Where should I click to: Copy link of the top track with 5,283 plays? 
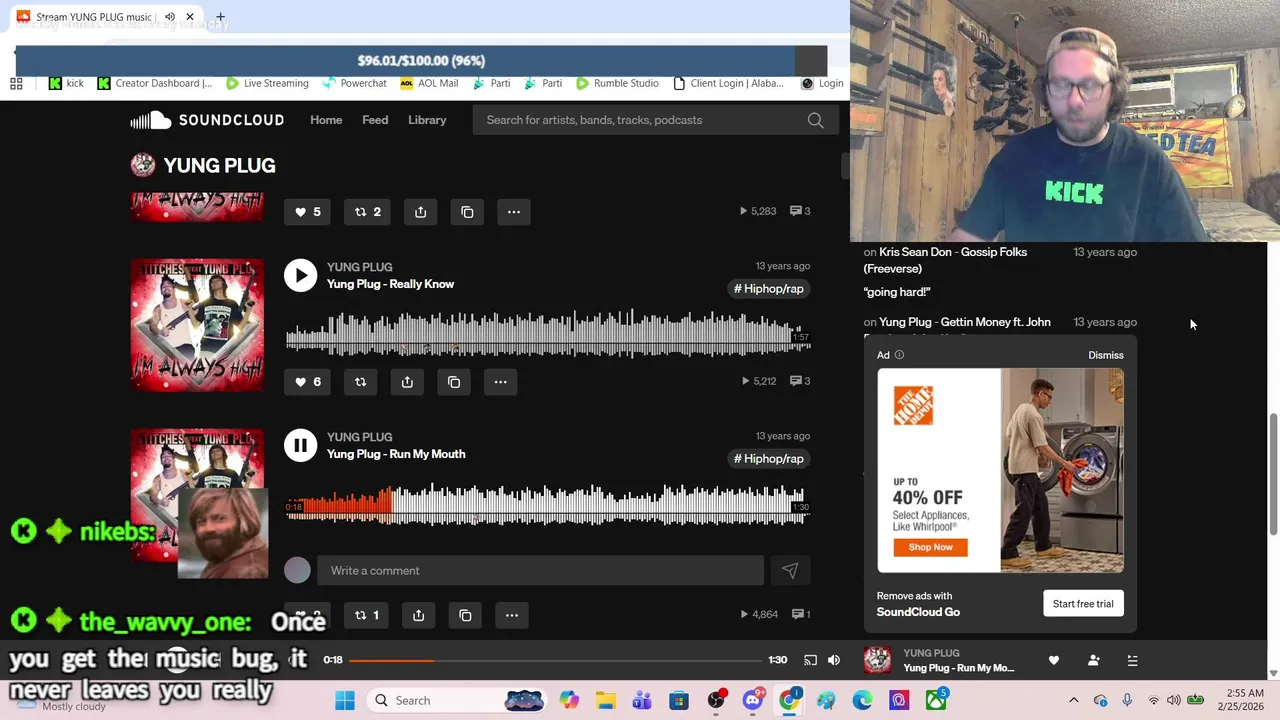point(467,211)
